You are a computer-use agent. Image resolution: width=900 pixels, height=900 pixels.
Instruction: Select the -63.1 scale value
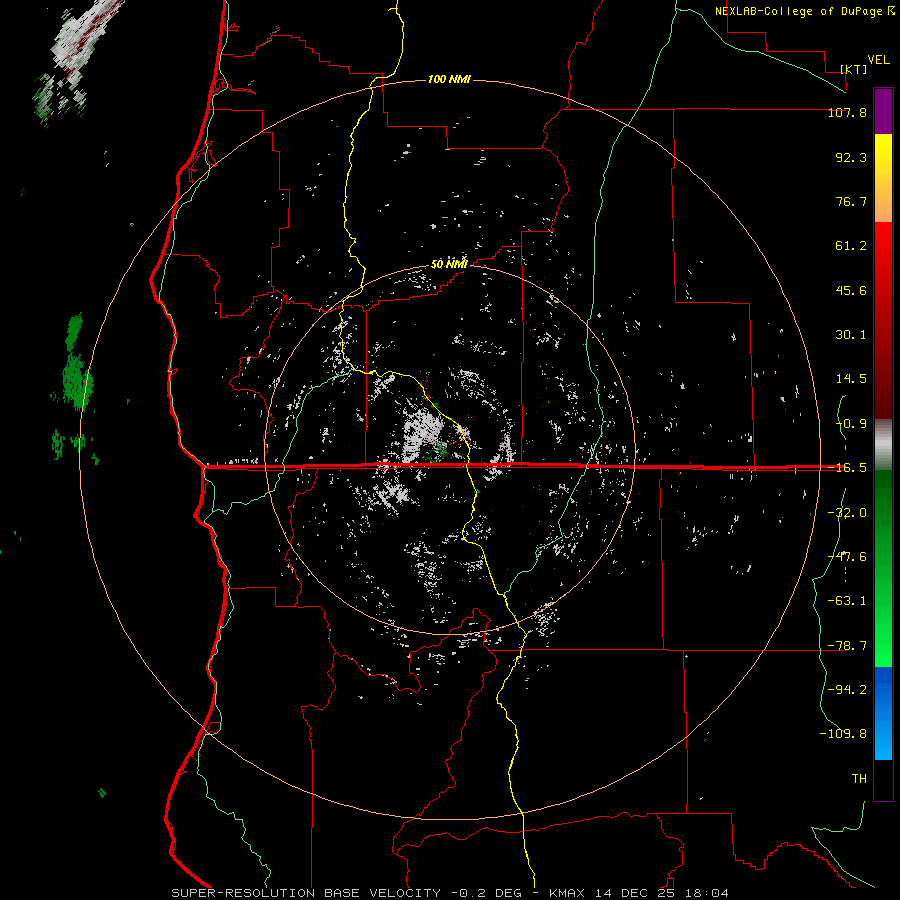pyautogui.click(x=847, y=601)
